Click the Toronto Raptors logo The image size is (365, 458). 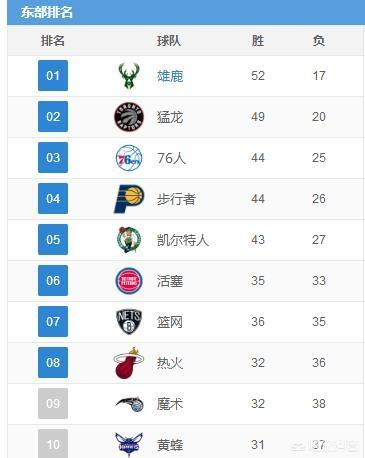pos(129,117)
